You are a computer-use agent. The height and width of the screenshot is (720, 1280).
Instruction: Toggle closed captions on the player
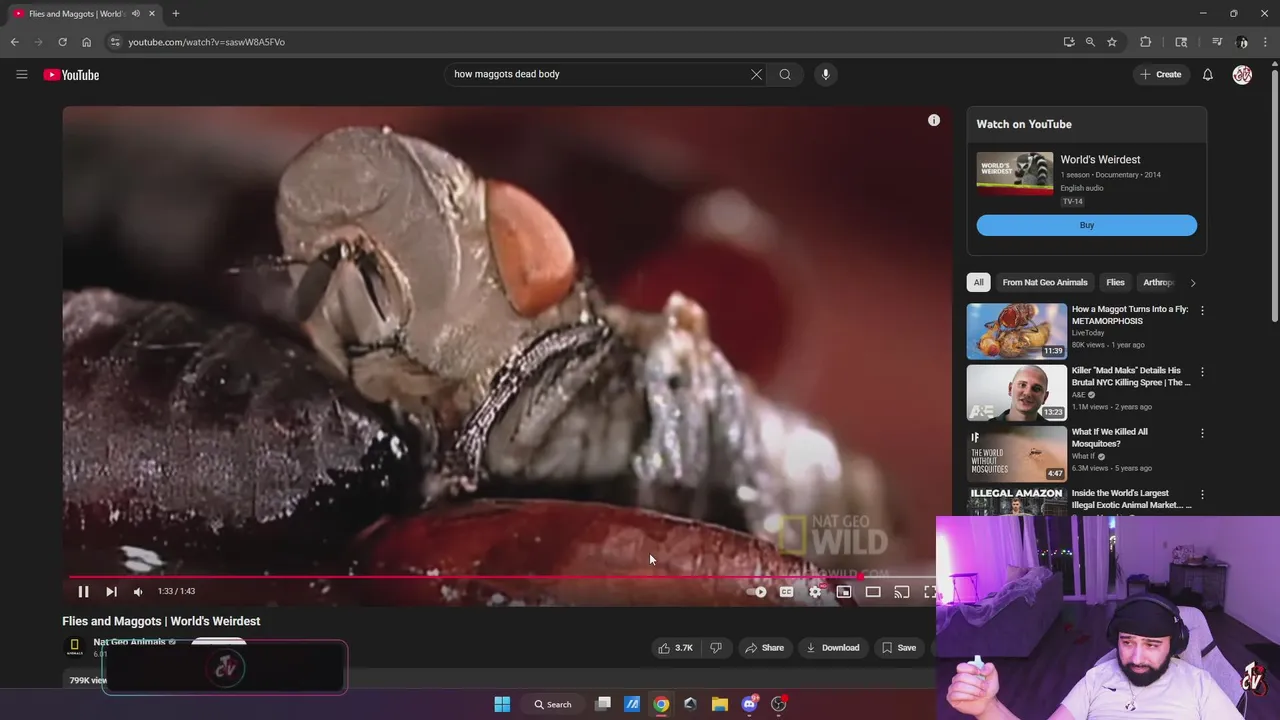[786, 592]
